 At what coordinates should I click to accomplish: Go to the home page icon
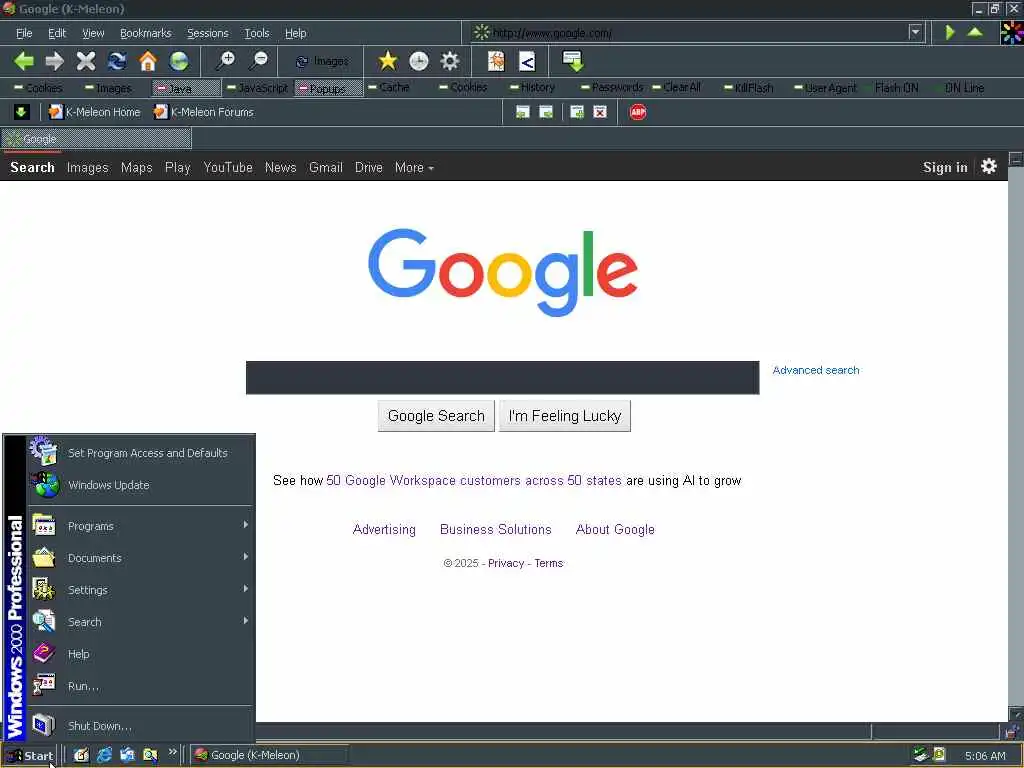[148, 61]
